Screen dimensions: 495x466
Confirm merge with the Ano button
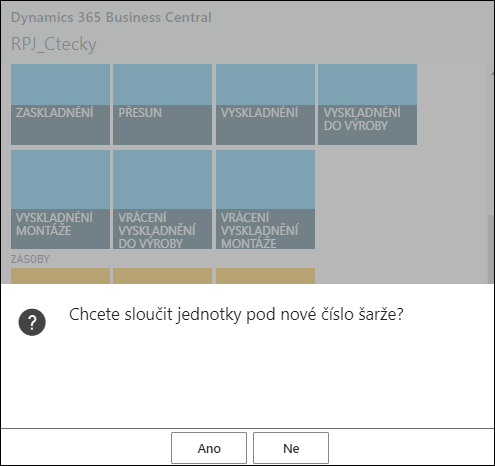pyautogui.click(x=209, y=448)
